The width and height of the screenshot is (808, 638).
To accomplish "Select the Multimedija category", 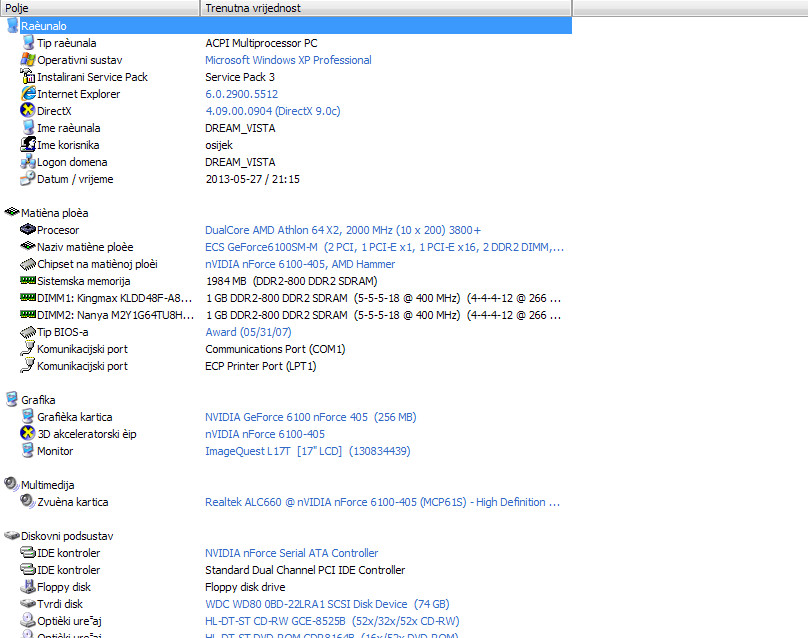I will tap(47, 485).
